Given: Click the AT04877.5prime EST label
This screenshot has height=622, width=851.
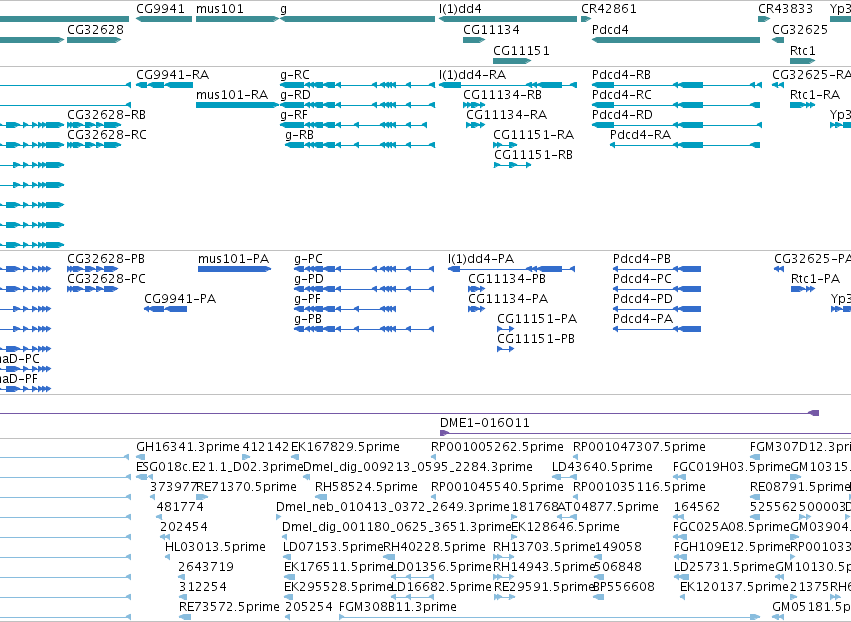Looking at the screenshot, I should point(608,506).
